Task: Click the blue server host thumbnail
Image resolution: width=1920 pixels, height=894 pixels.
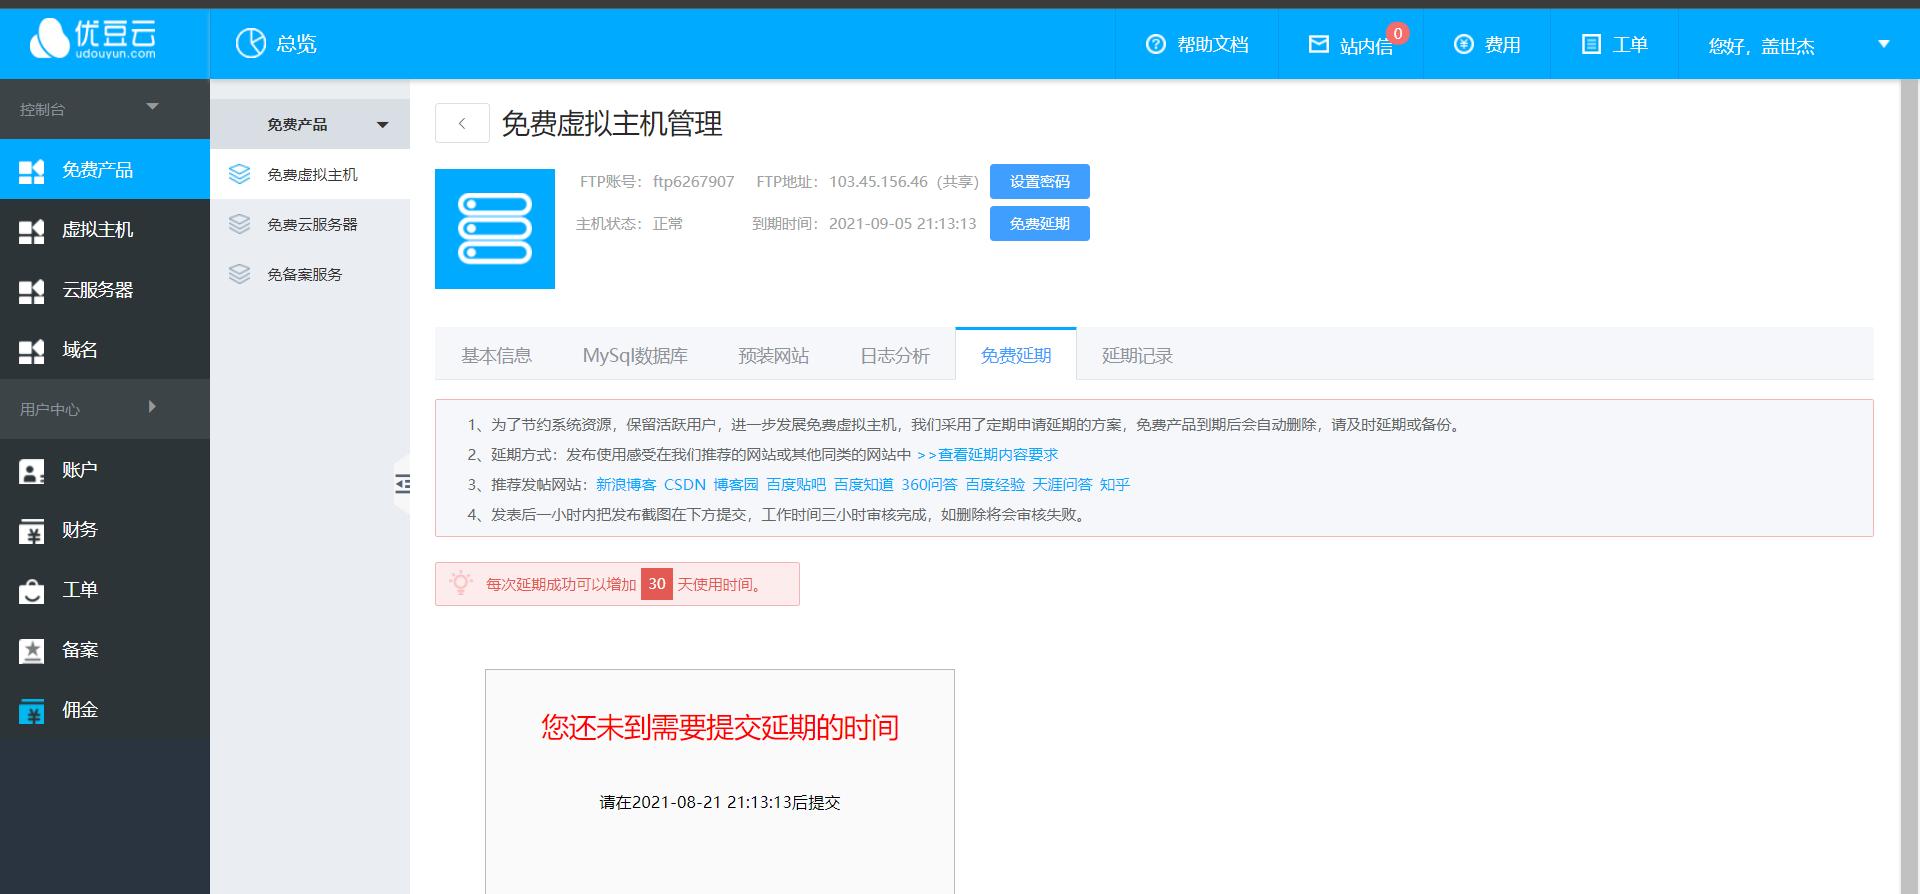Action: (x=495, y=229)
